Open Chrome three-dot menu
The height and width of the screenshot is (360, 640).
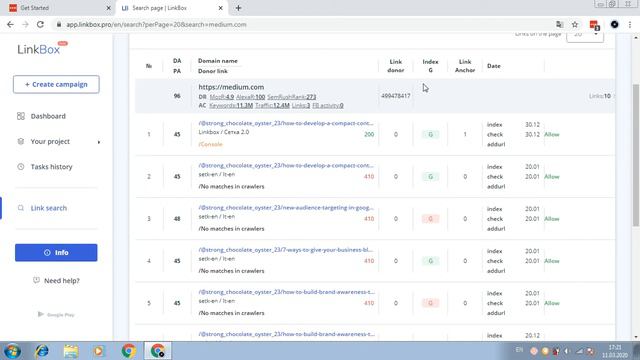pos(630,25)
